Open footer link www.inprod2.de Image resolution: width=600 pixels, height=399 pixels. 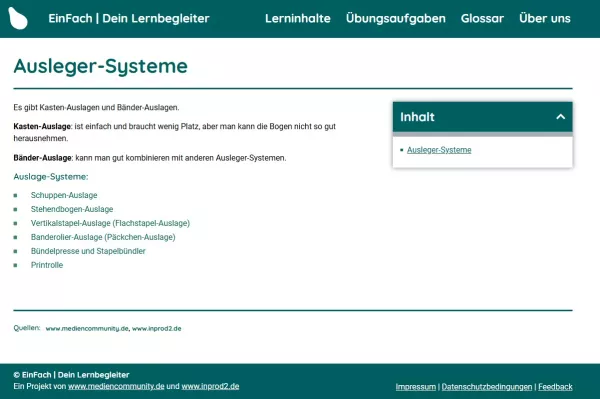click(x=210, y=386)
